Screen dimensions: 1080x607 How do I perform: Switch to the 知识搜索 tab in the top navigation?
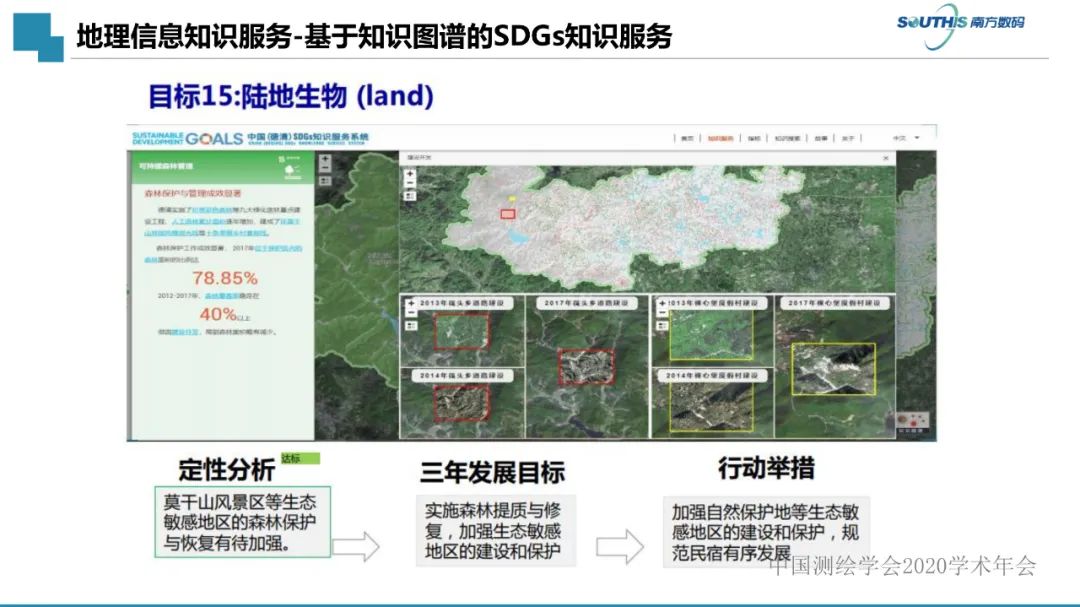pos(790,138)
